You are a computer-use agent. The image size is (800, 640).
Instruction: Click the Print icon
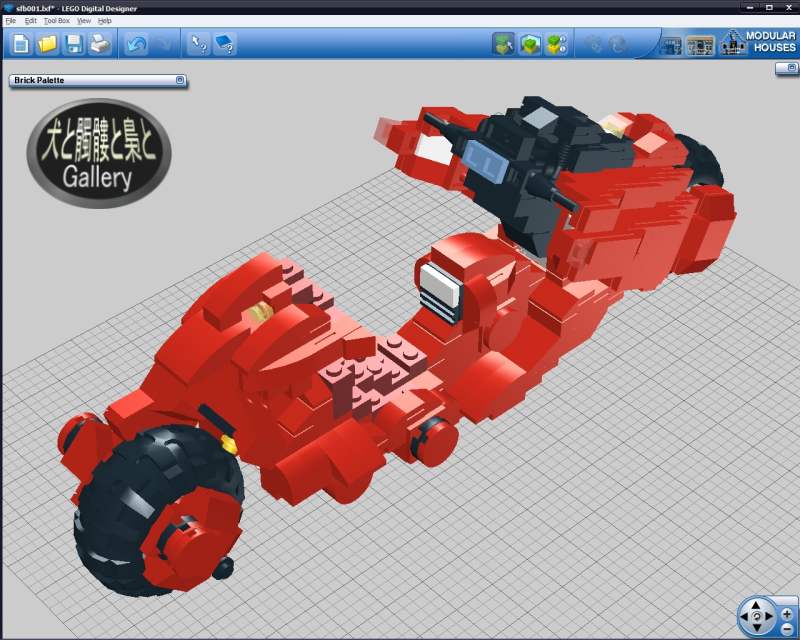point(99,44)
